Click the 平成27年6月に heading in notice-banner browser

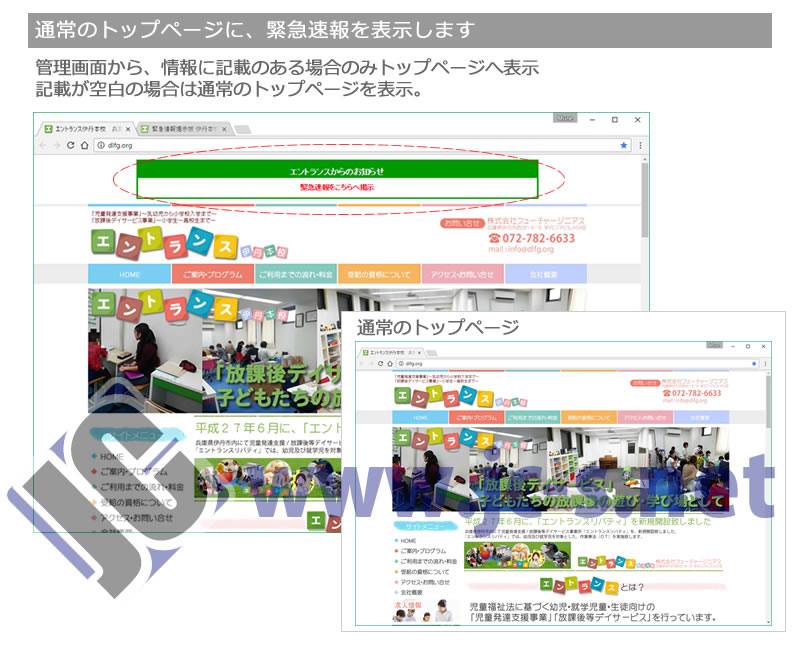(268, 426)
